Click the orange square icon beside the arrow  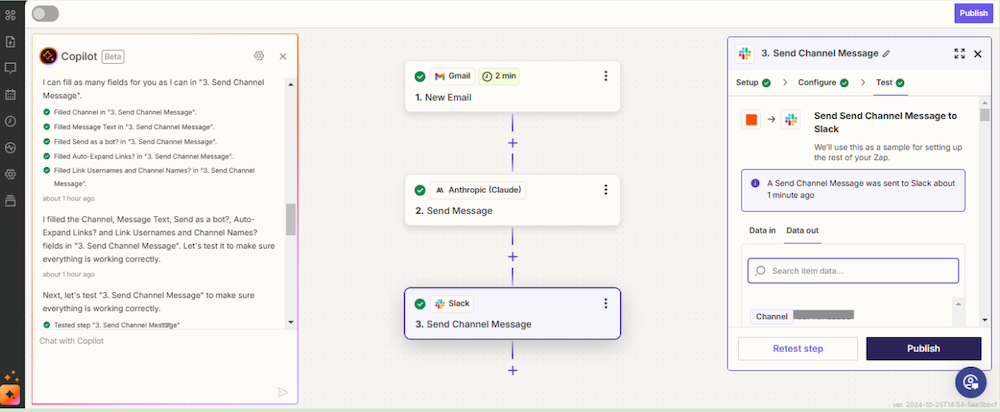click(x=751, y=119)
